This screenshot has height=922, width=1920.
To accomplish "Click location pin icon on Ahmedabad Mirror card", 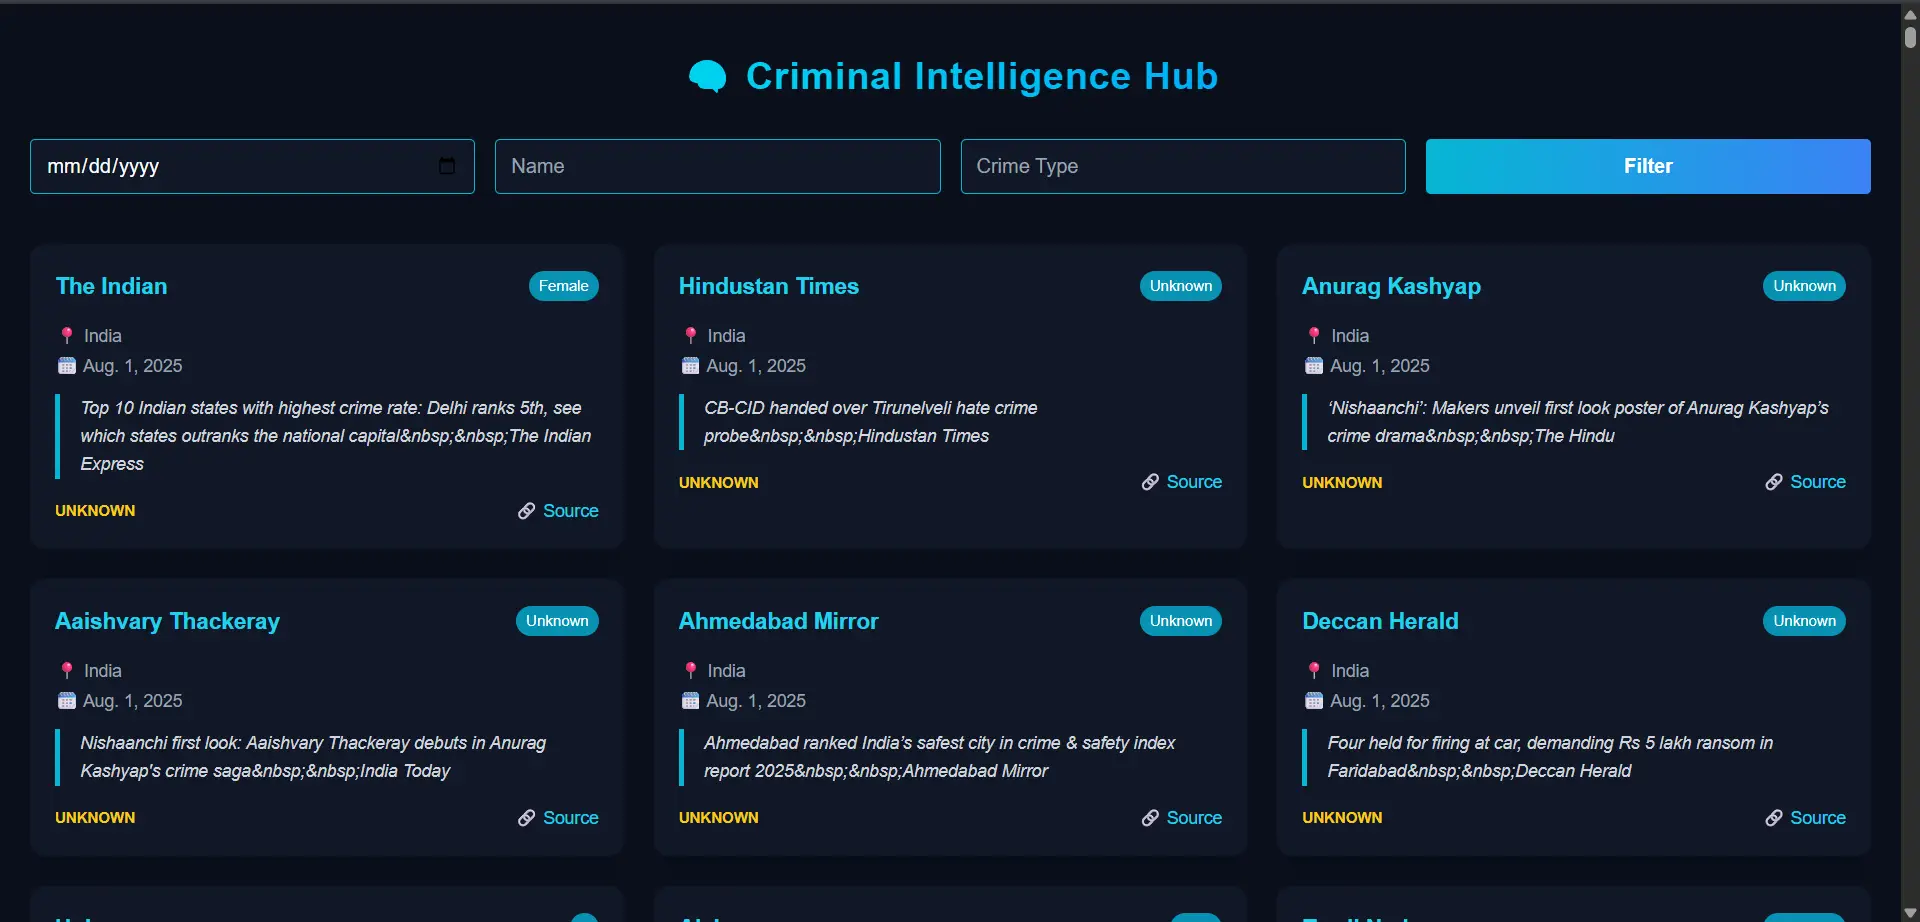I will 690,671.
